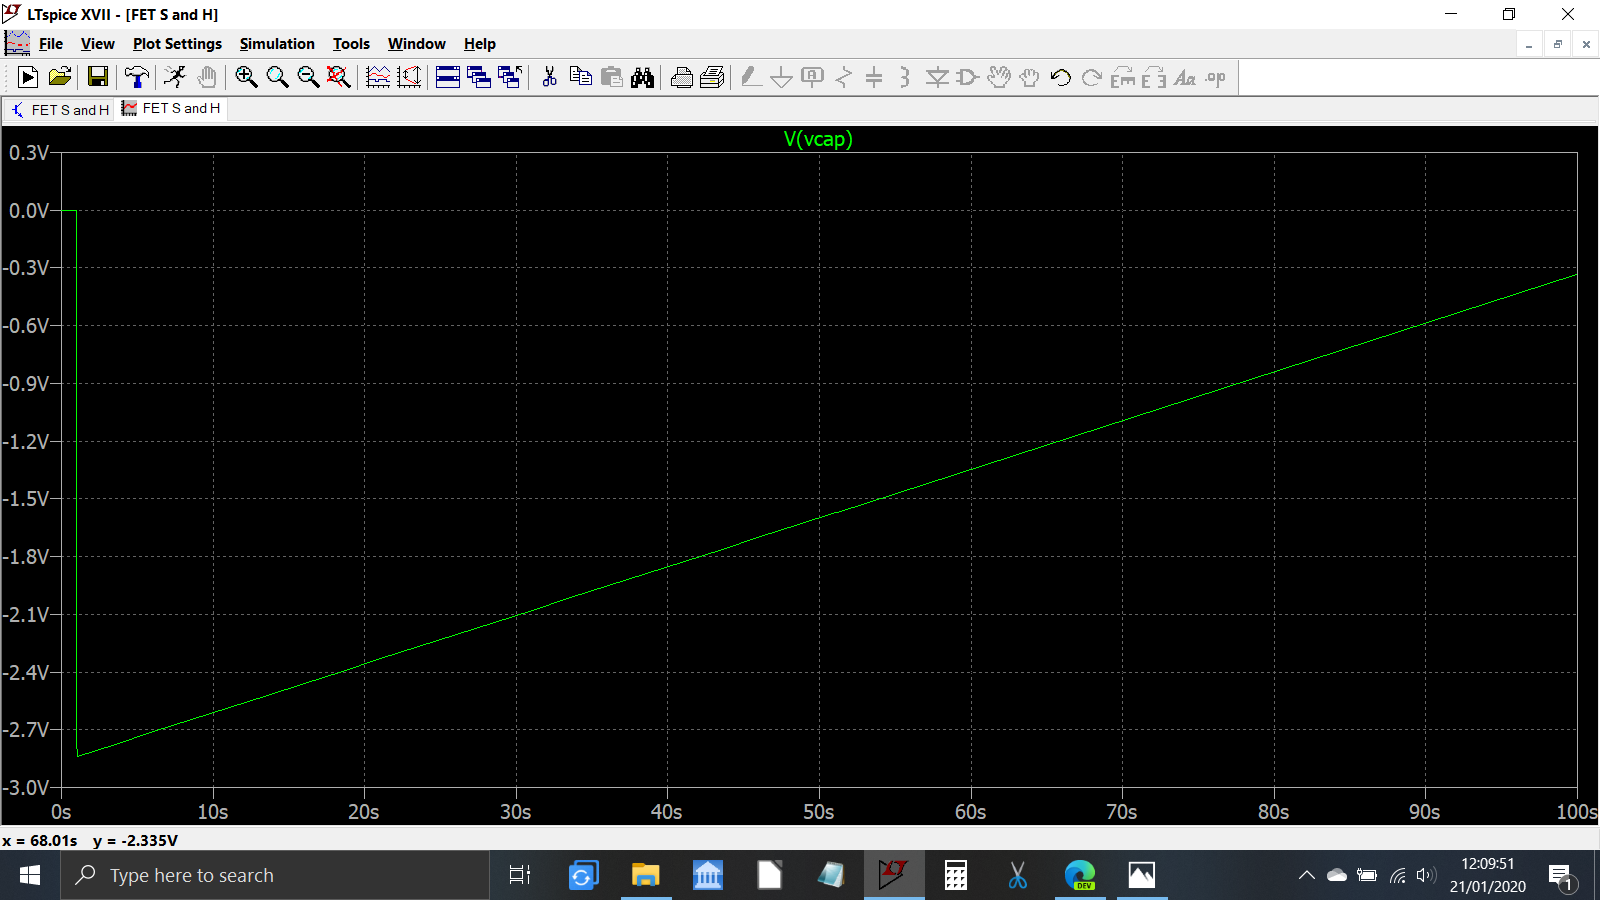The image size is (1600, 900).
Task: Open the View menu
Action: click(98, 44)
